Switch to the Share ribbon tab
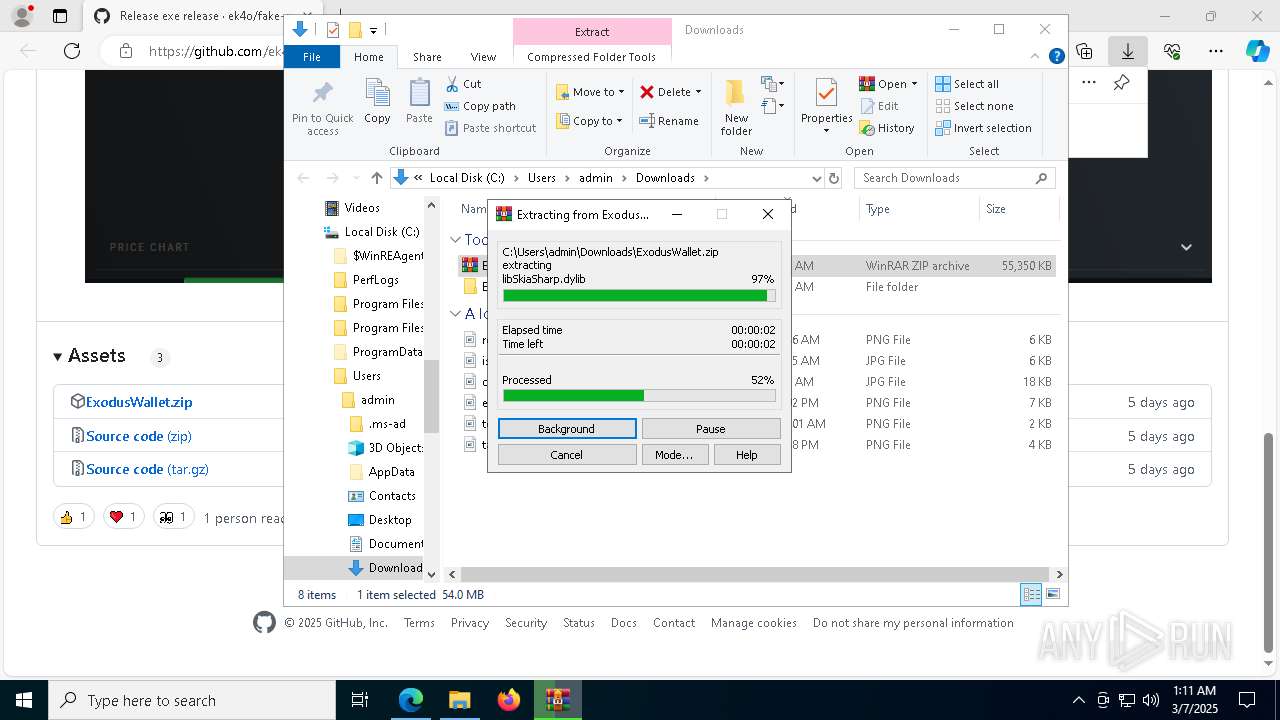 click(427, 57)
